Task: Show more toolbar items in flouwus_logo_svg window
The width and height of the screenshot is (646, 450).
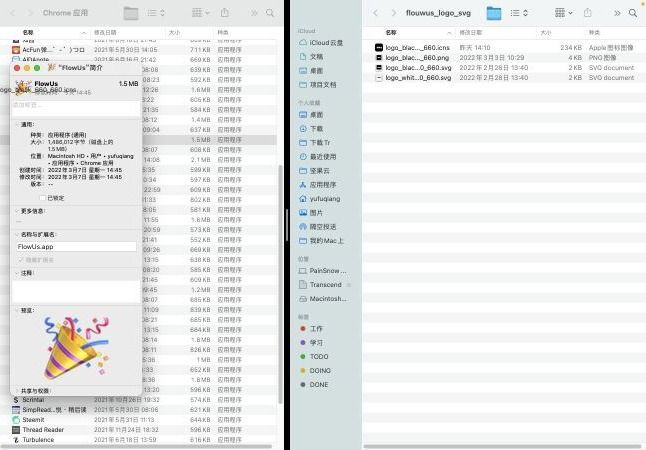Action: [617, 13]
